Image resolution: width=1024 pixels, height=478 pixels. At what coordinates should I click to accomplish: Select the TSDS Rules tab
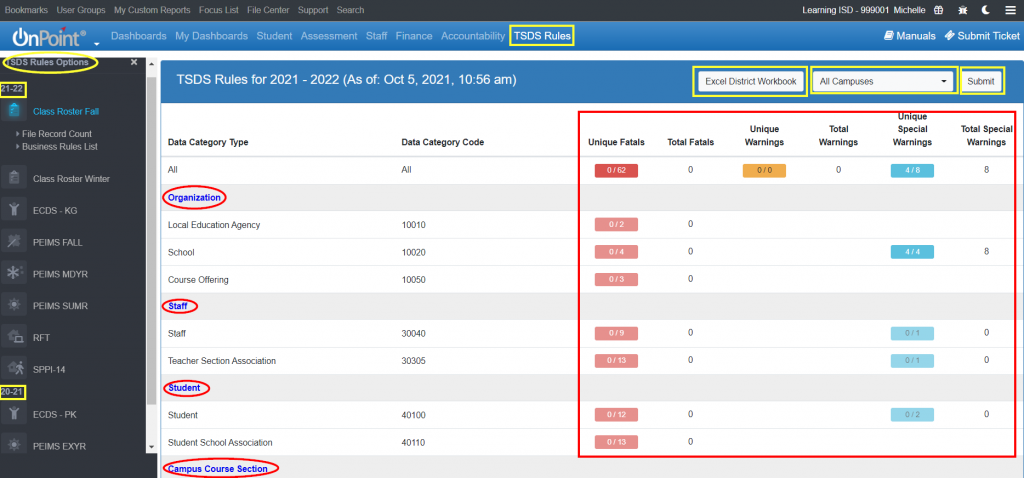[x=542, y=36]
